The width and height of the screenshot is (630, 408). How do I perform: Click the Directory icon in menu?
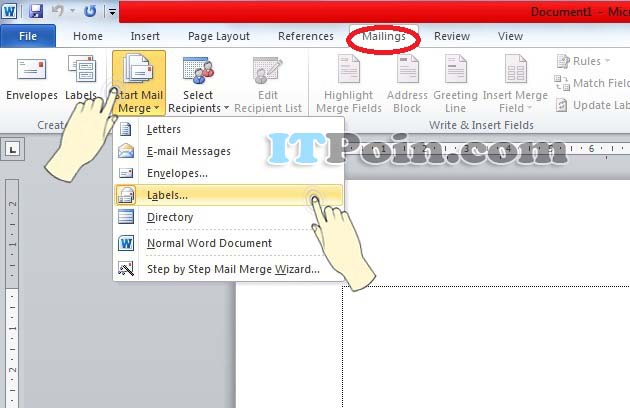(x=126, y=217)
